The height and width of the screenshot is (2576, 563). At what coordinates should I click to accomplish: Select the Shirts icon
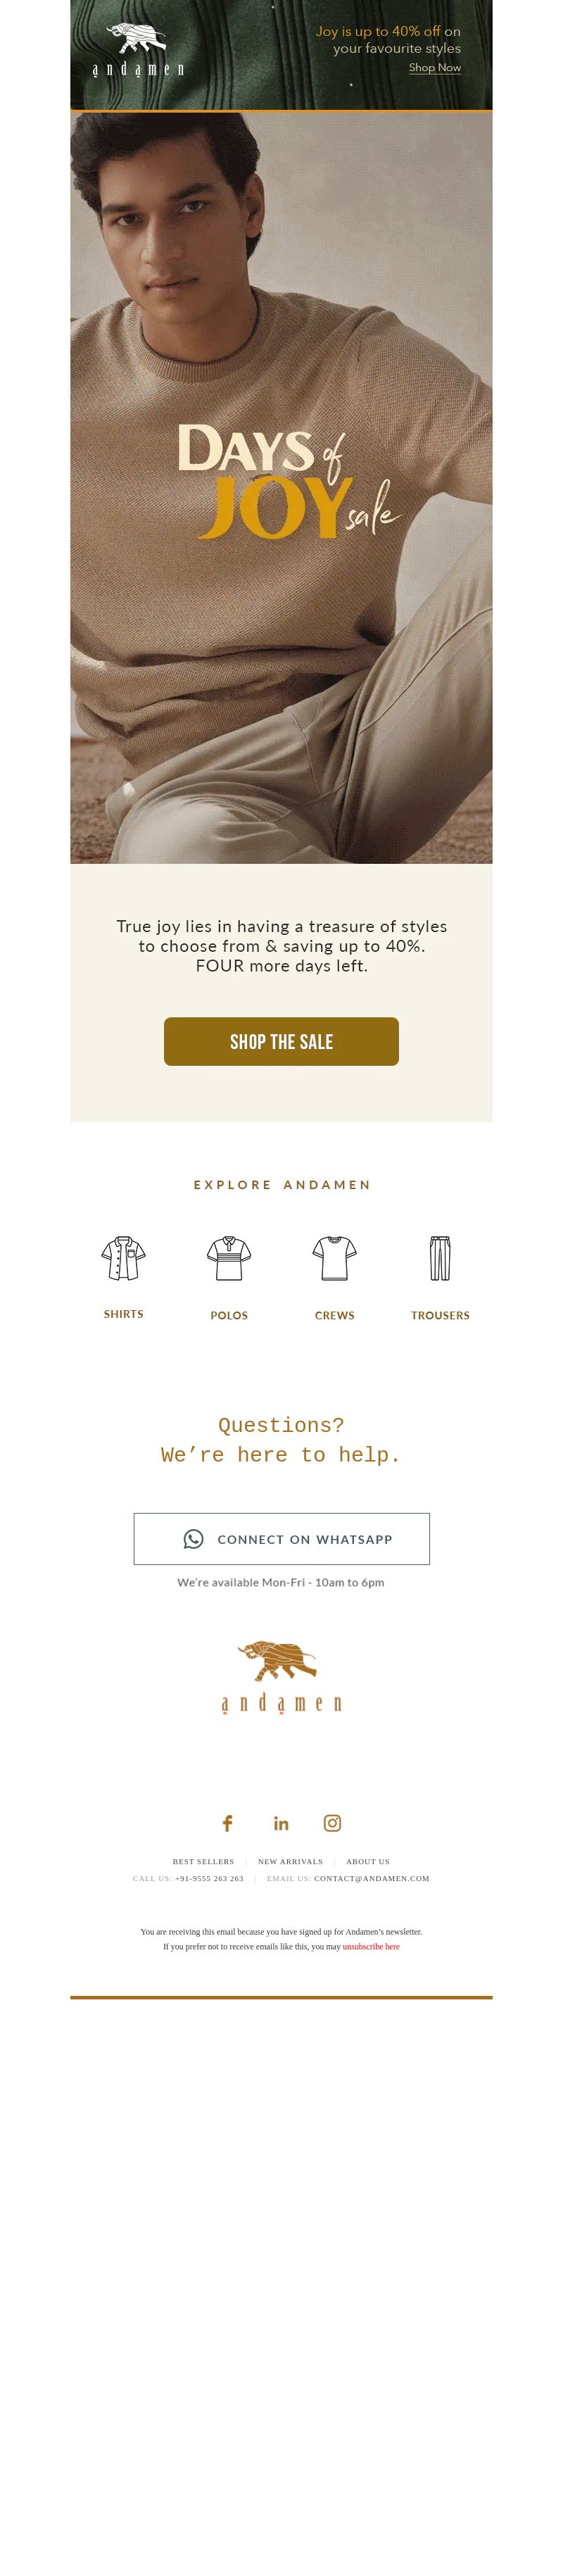(x=123, y=1258)
